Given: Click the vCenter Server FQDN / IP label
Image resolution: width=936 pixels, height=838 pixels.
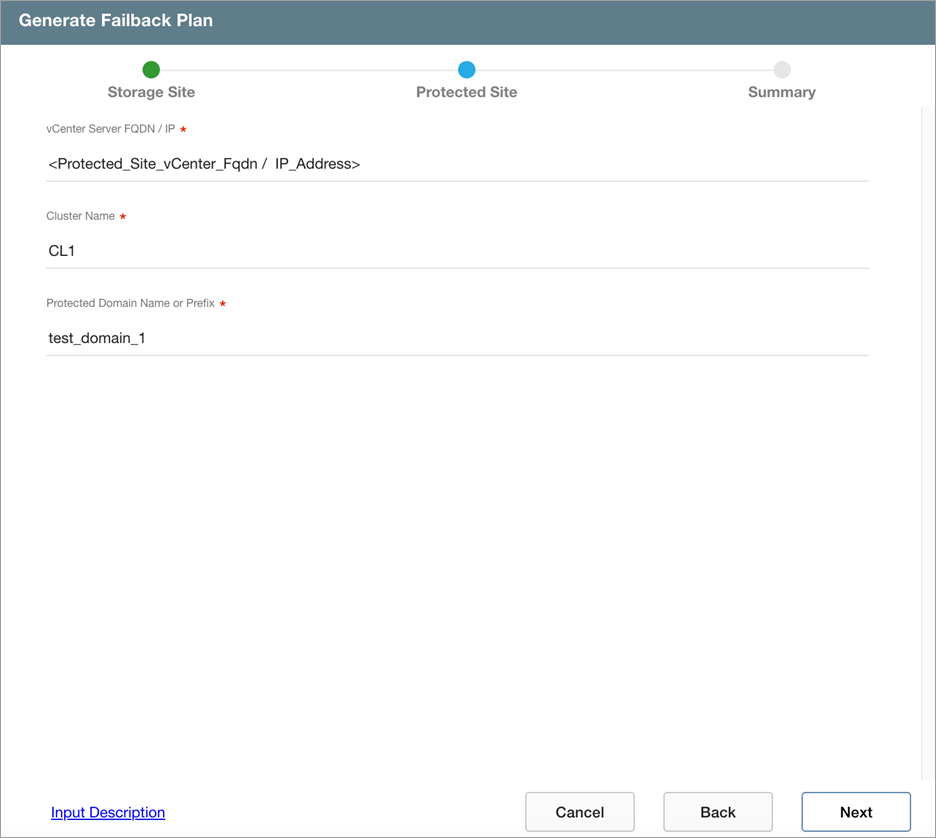Looking at the screenshot, I should tap(110, 130).
